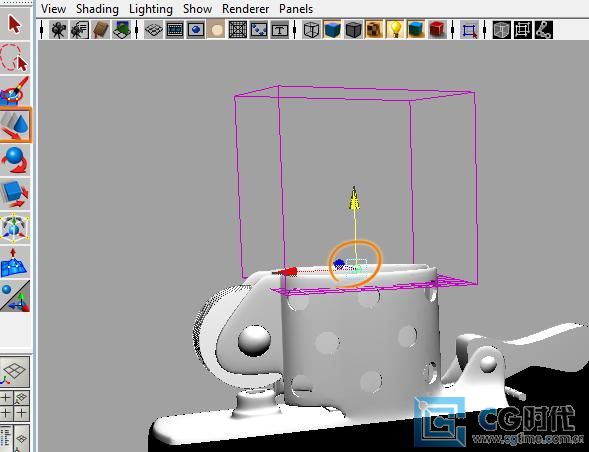Open the Panels menu
Viewport: 589px width, 452px height.
point(296,9)
